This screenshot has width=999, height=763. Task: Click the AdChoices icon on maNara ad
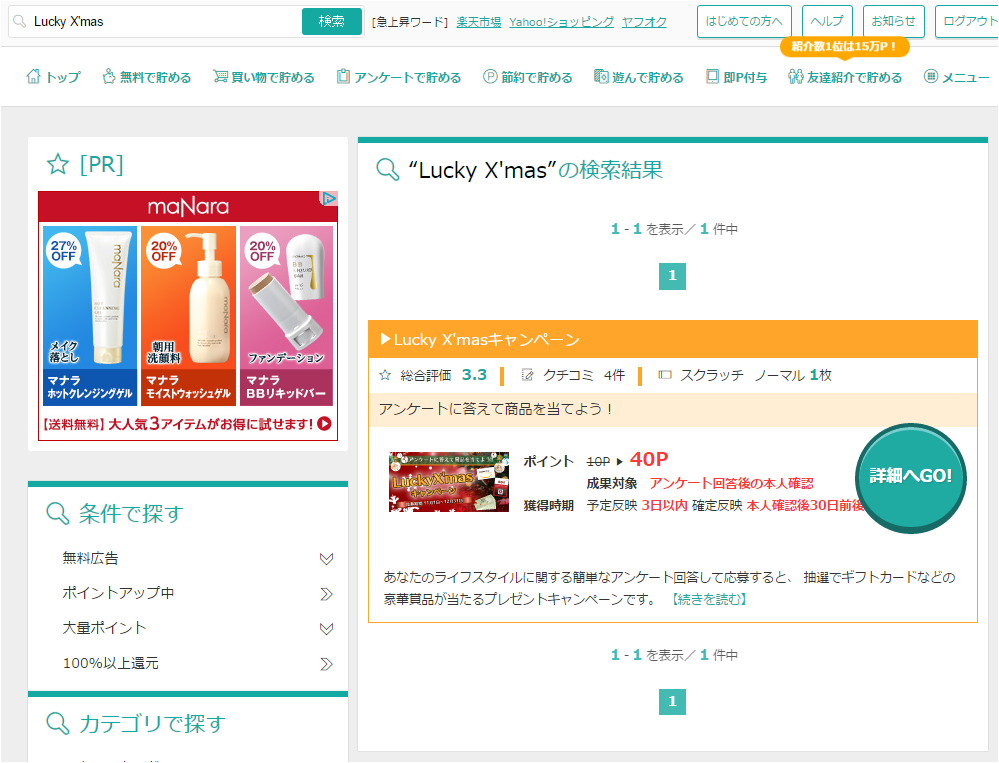[328, 199]
